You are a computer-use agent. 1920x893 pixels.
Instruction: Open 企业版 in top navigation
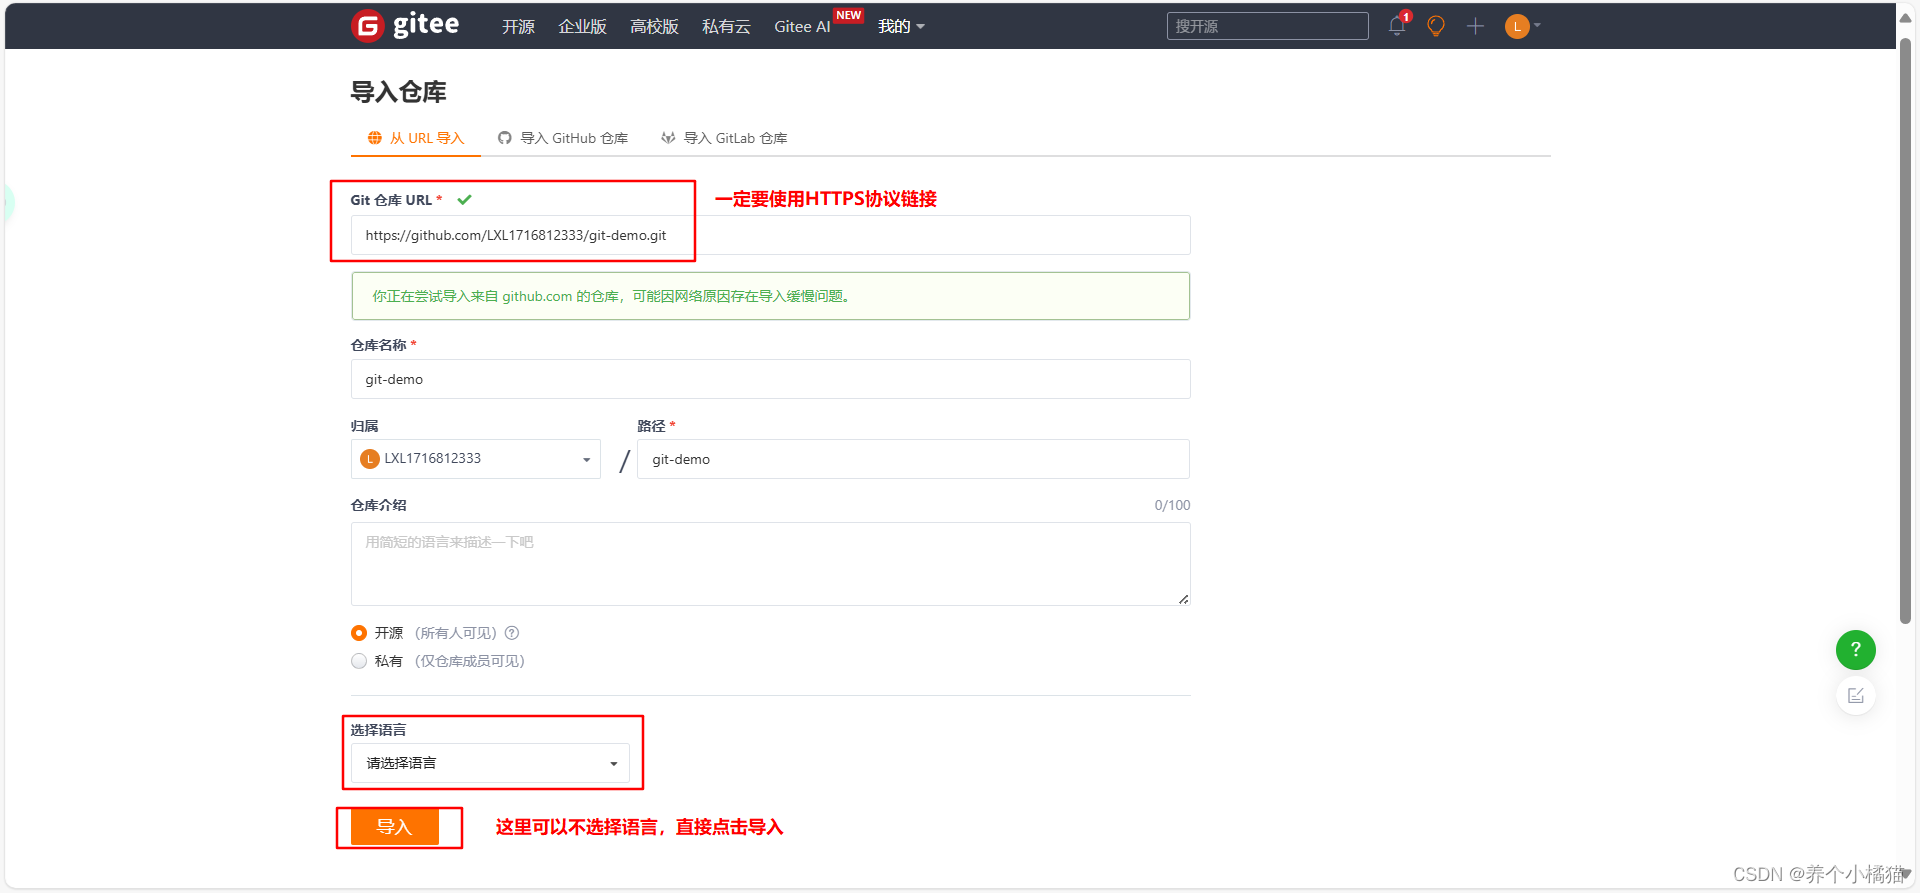tap(583, 27)
